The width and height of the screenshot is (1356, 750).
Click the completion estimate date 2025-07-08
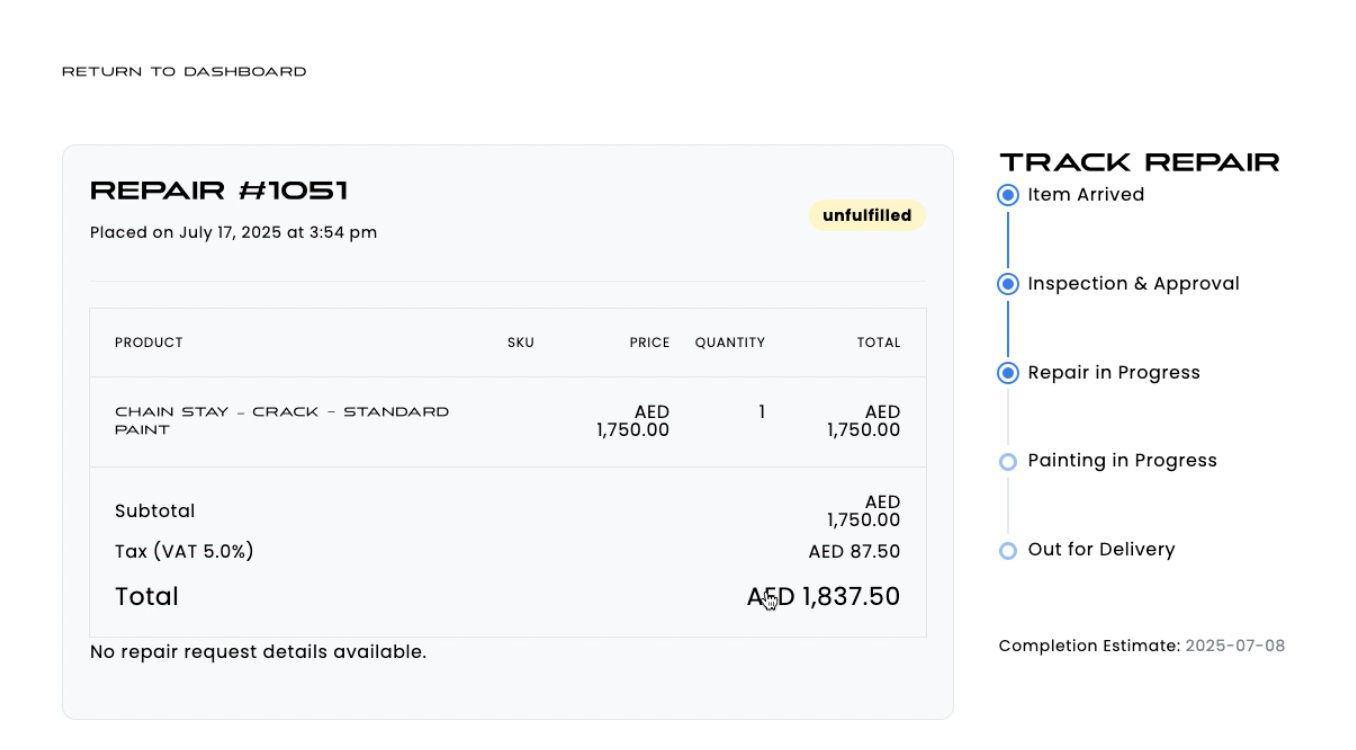1237,645
